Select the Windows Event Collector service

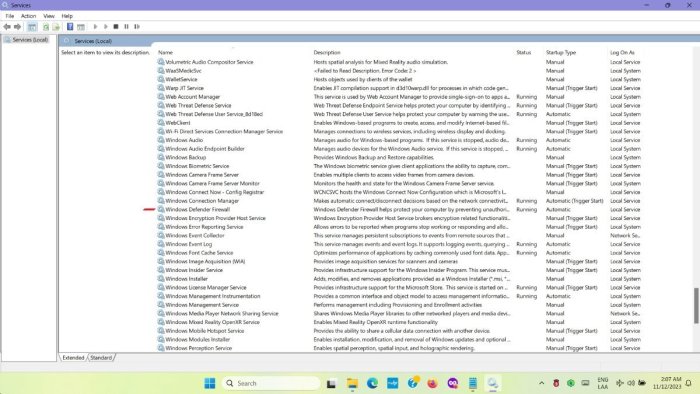click(195, 236)
